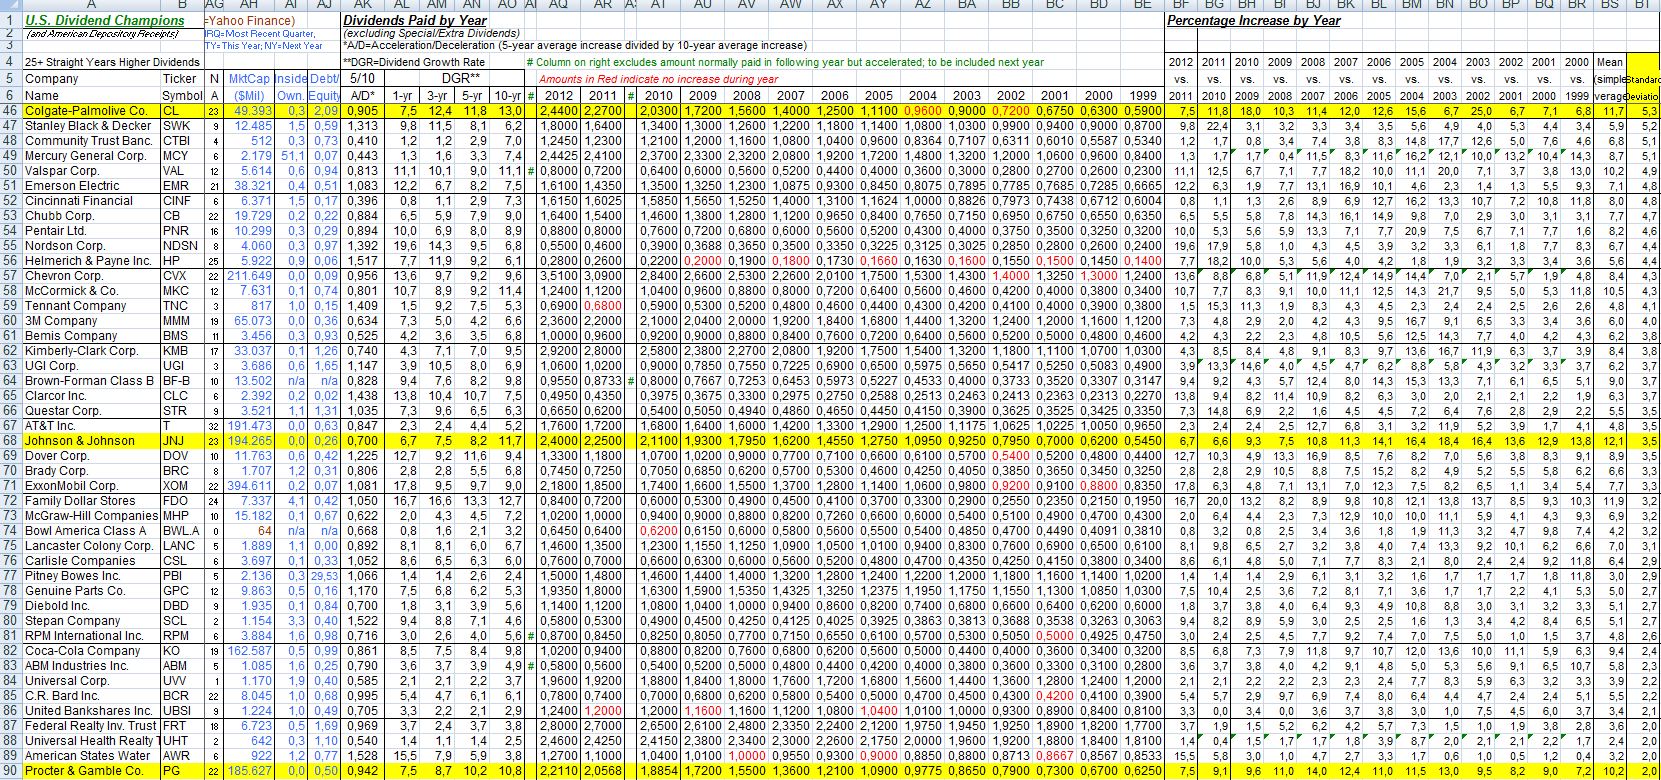Select the 'Brown-Forman Class B' cell
1661x780 pixels.
coord(91,381)
